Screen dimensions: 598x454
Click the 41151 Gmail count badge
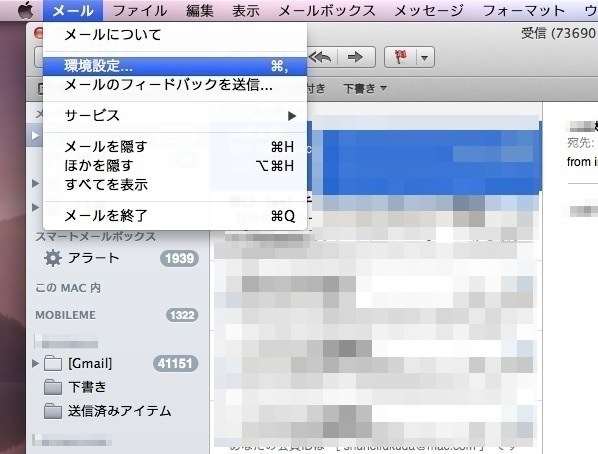pos(175,363)
